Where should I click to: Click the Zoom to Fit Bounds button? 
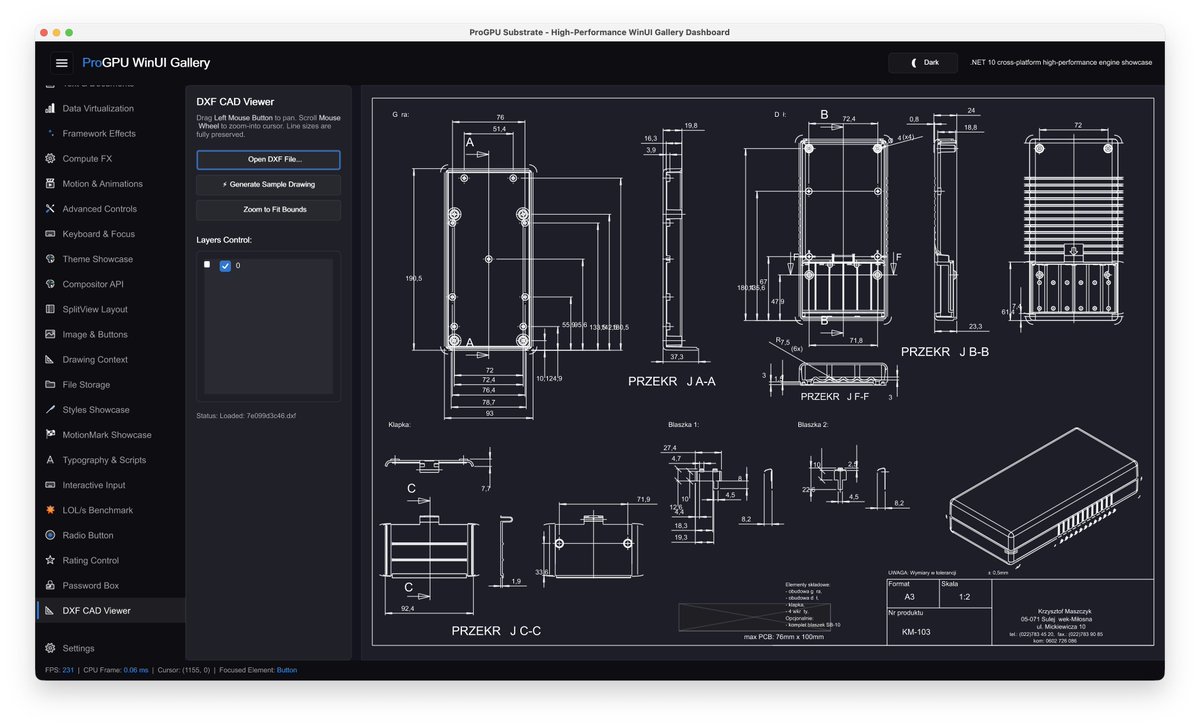pyautogui.click(x=268, y=210)
